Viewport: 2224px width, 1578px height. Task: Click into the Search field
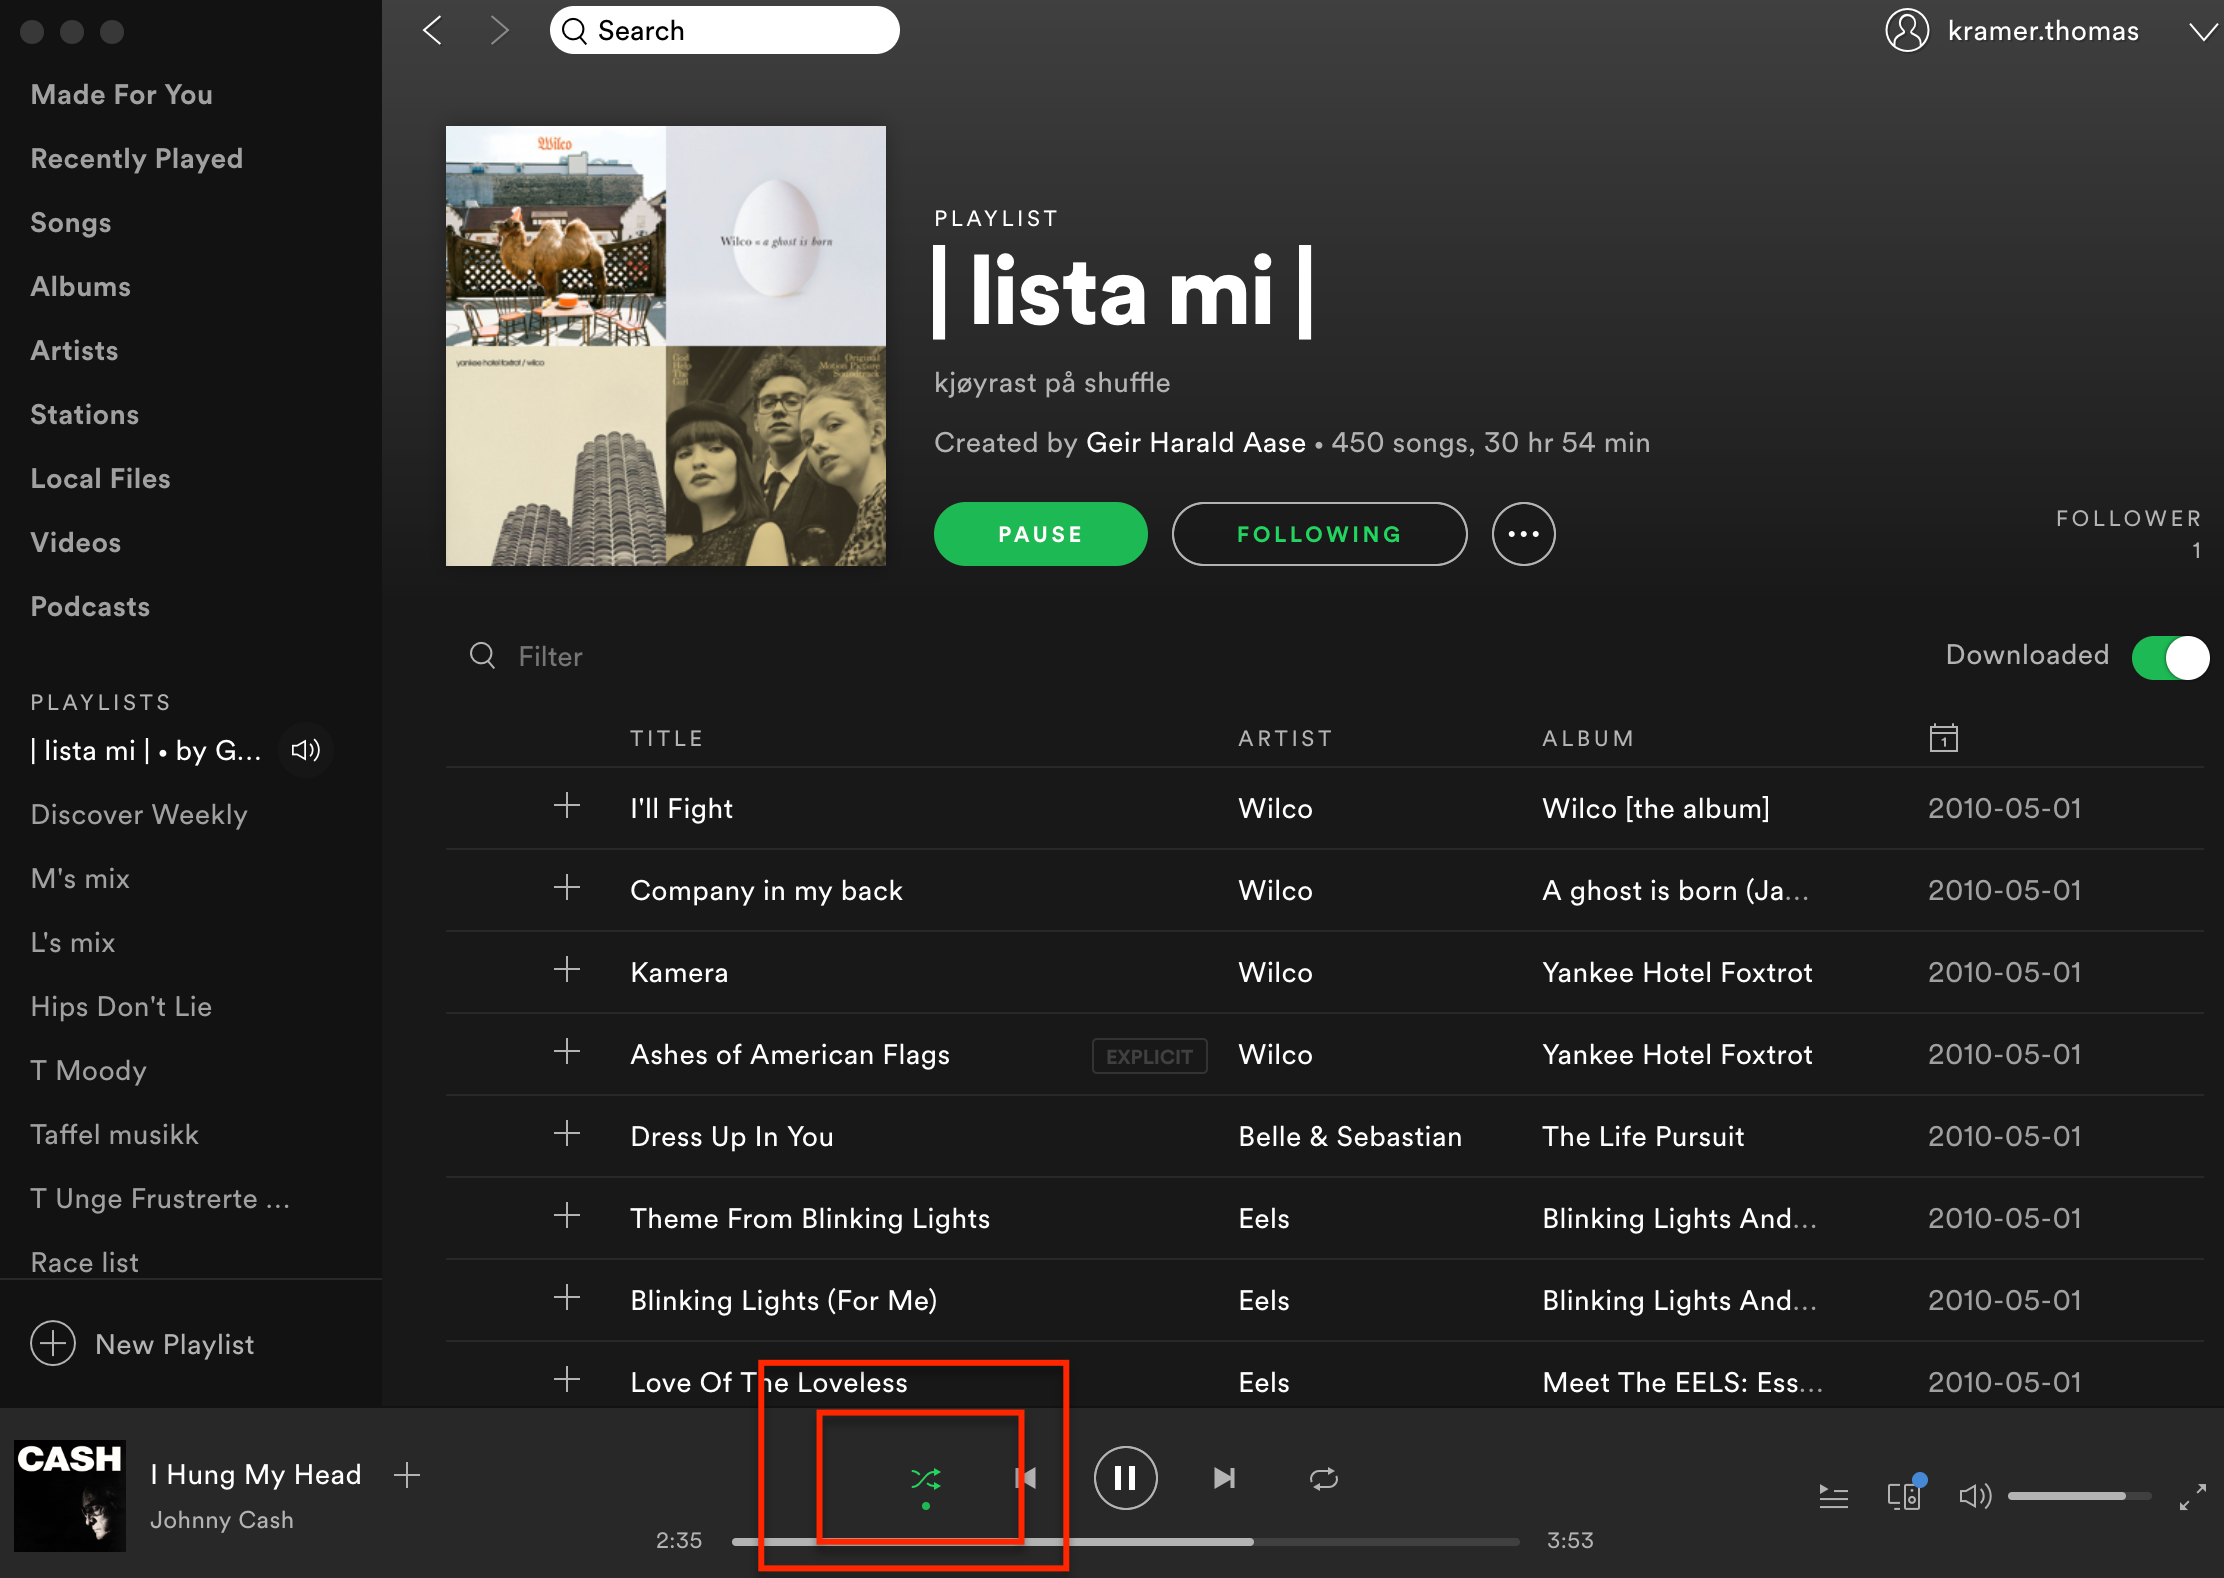click(724, 31)
